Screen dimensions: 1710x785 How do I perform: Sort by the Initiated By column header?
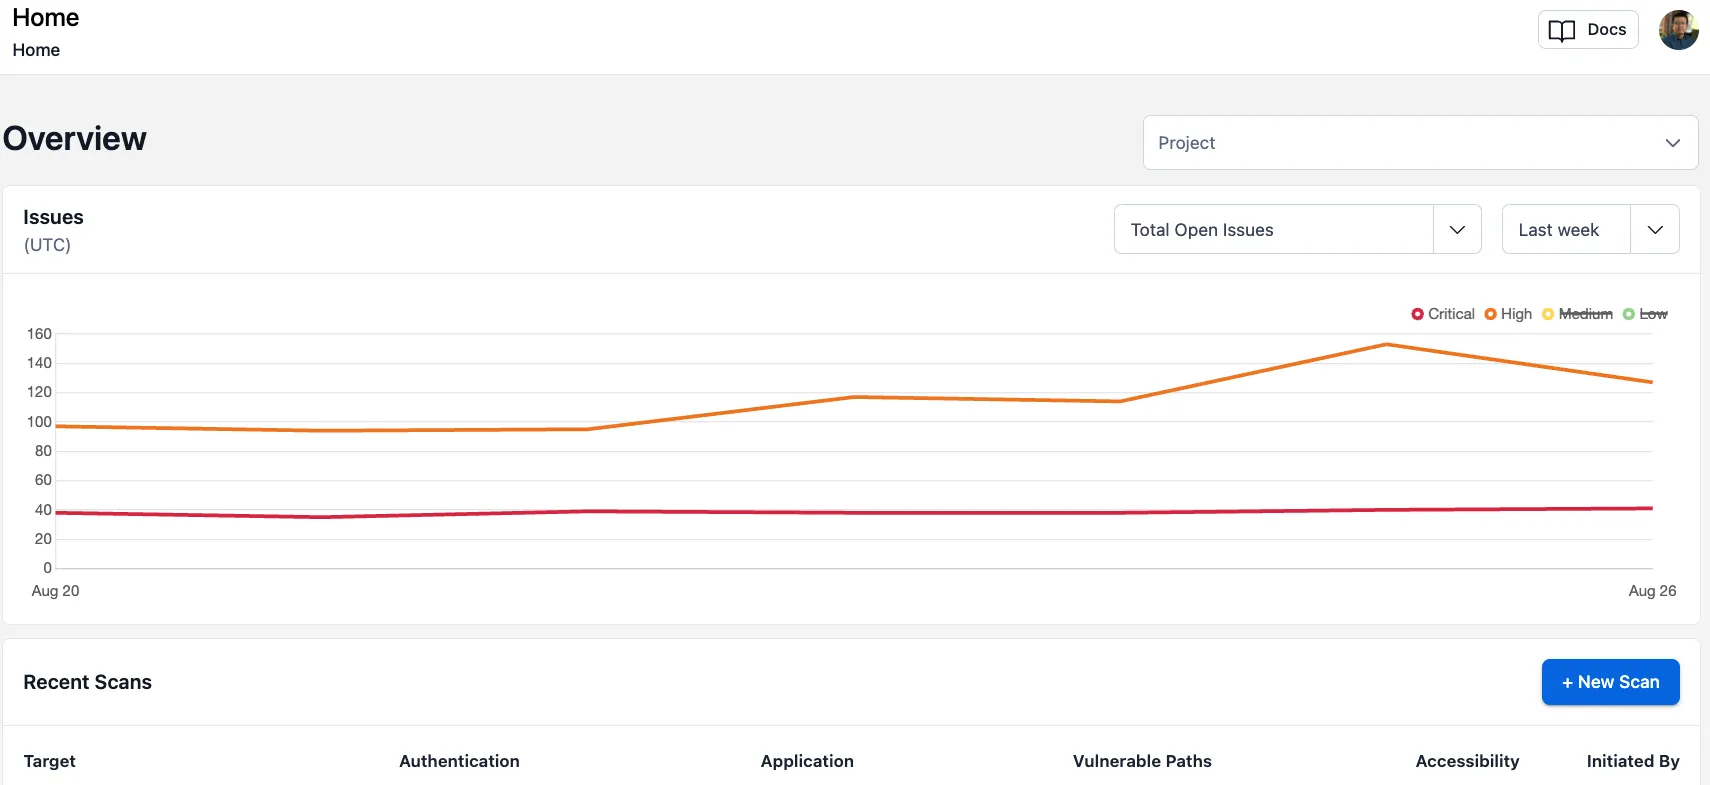tap(1633, 761)
